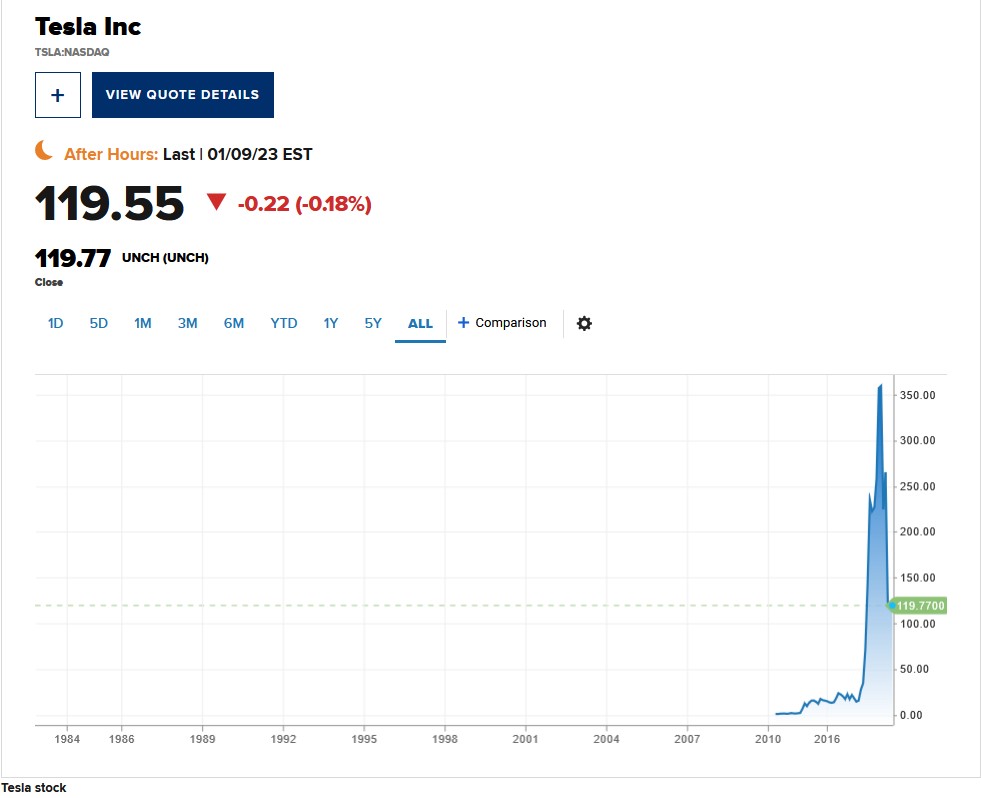981x798 pixels.
Task: Click the 119.55 last price
Action: 109,204
